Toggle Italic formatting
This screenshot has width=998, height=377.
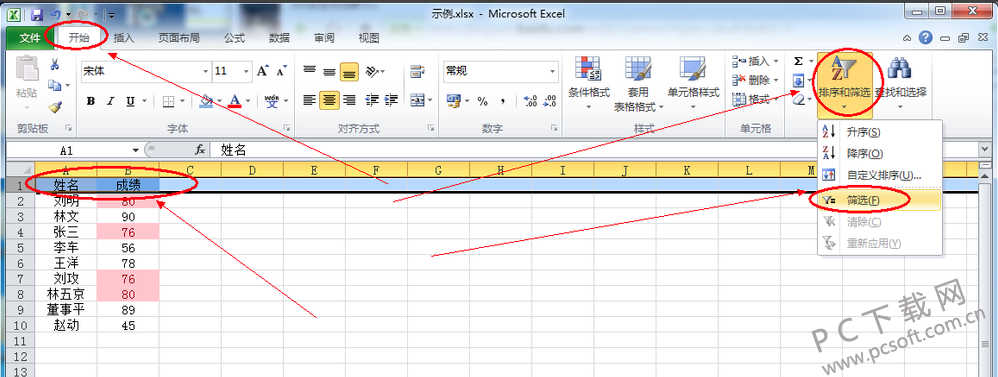[x=111, y=101]
